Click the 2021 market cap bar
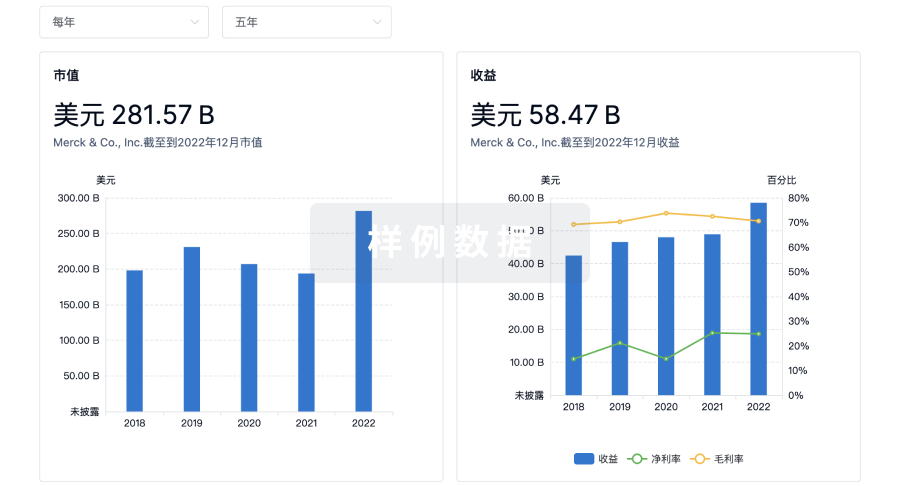900x486 pixels. click(x=306, y=342)
